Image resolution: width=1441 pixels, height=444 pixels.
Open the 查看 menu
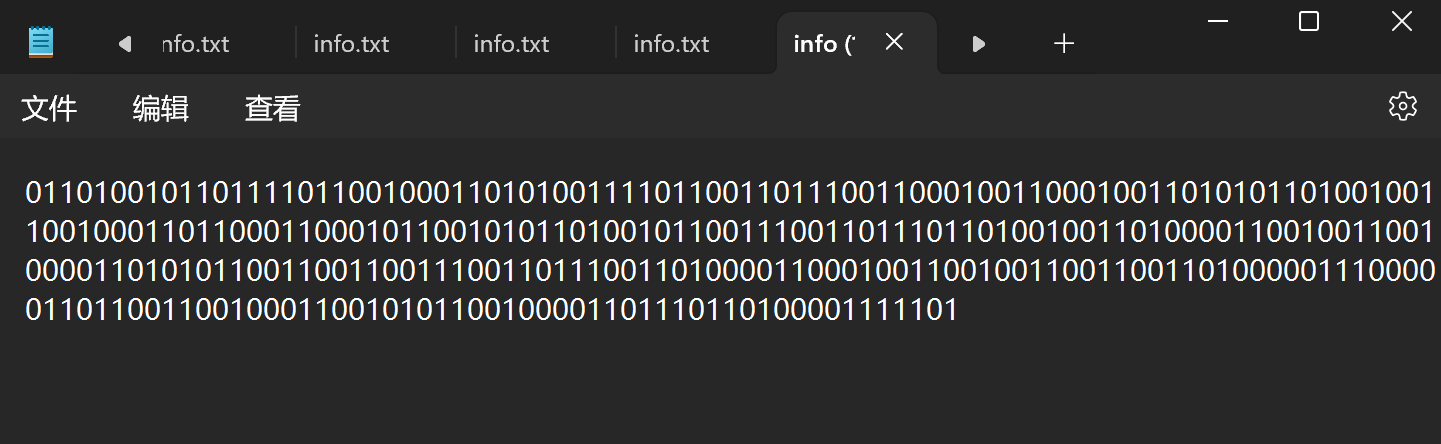click(x=272, y=108)
